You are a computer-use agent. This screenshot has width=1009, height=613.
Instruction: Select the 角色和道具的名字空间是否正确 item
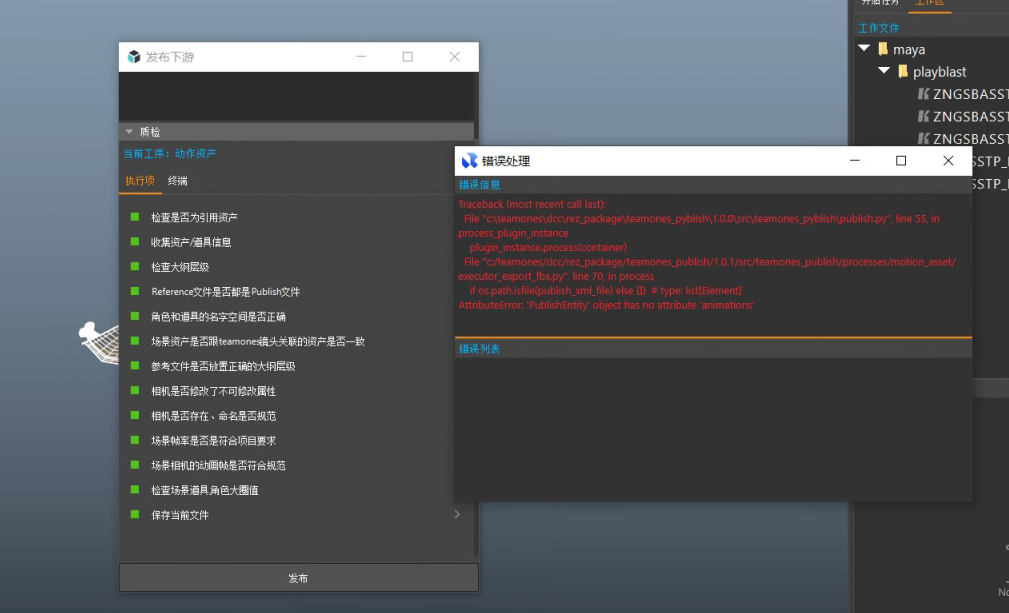[x=218, y=316]
